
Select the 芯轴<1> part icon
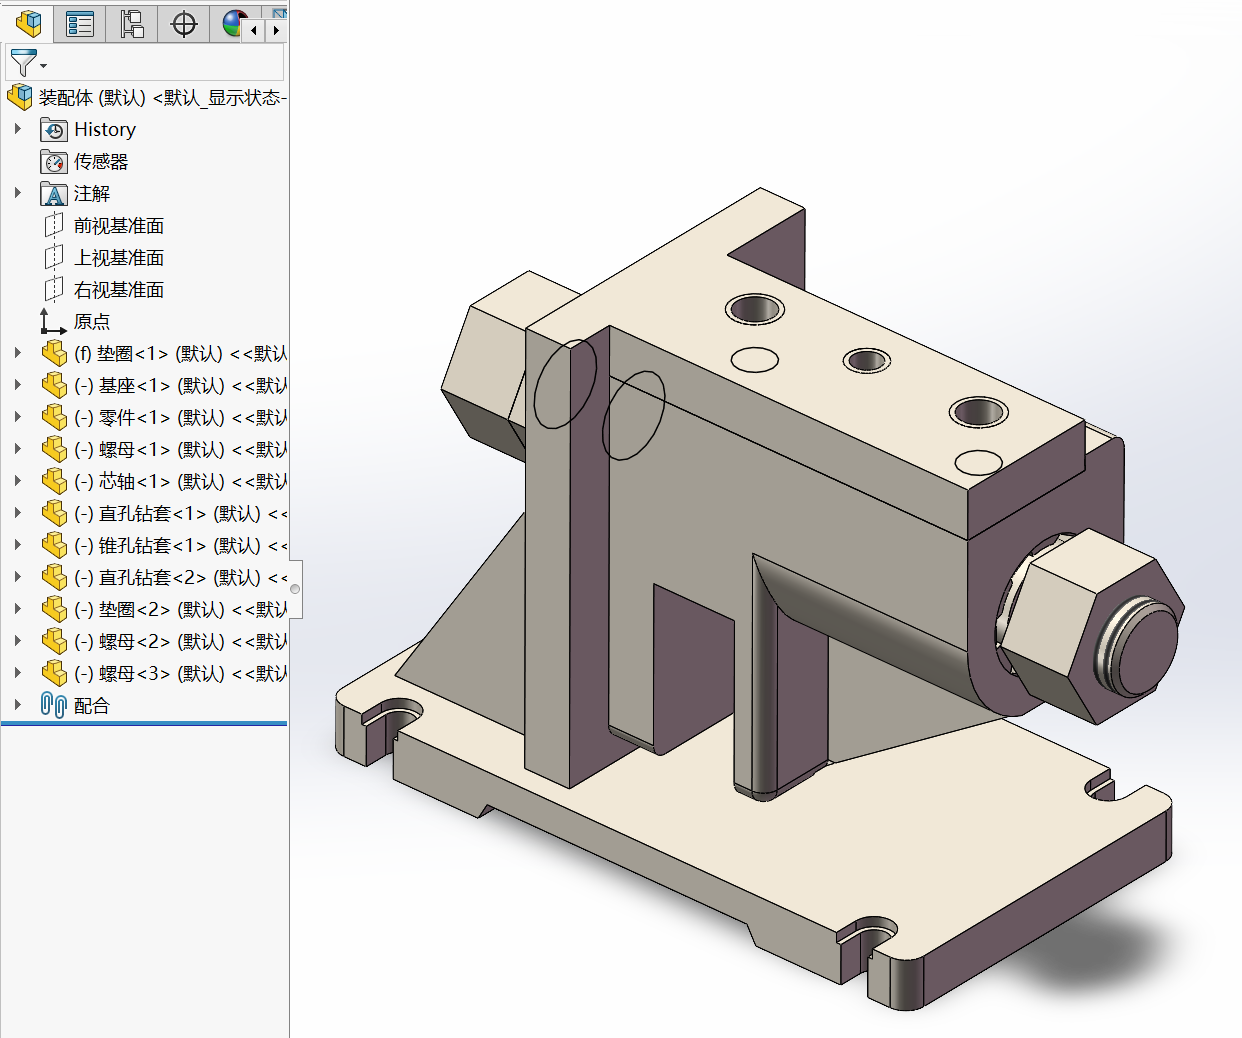pos(54,481)
